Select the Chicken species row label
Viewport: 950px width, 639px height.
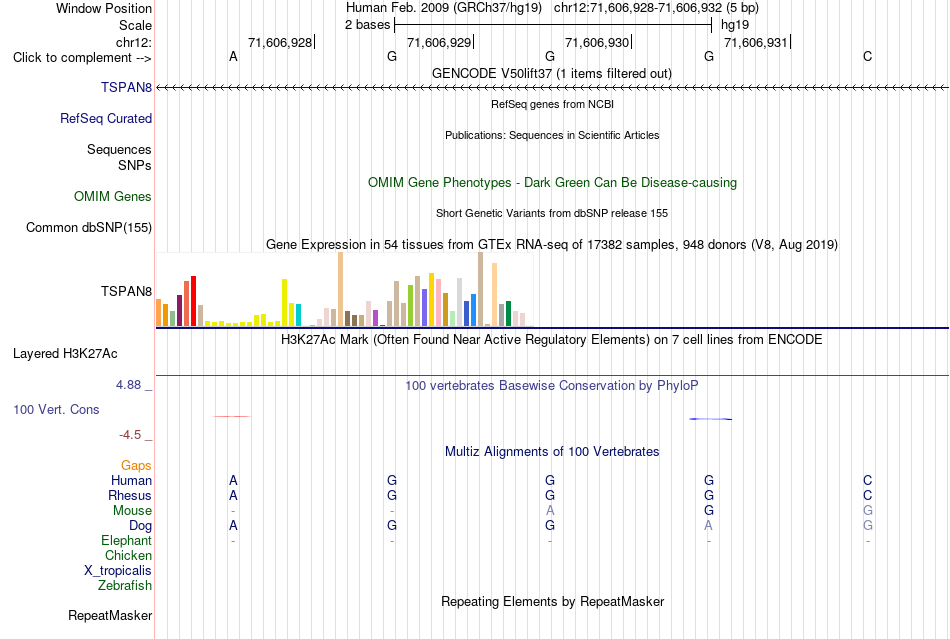tap(128, 555)
